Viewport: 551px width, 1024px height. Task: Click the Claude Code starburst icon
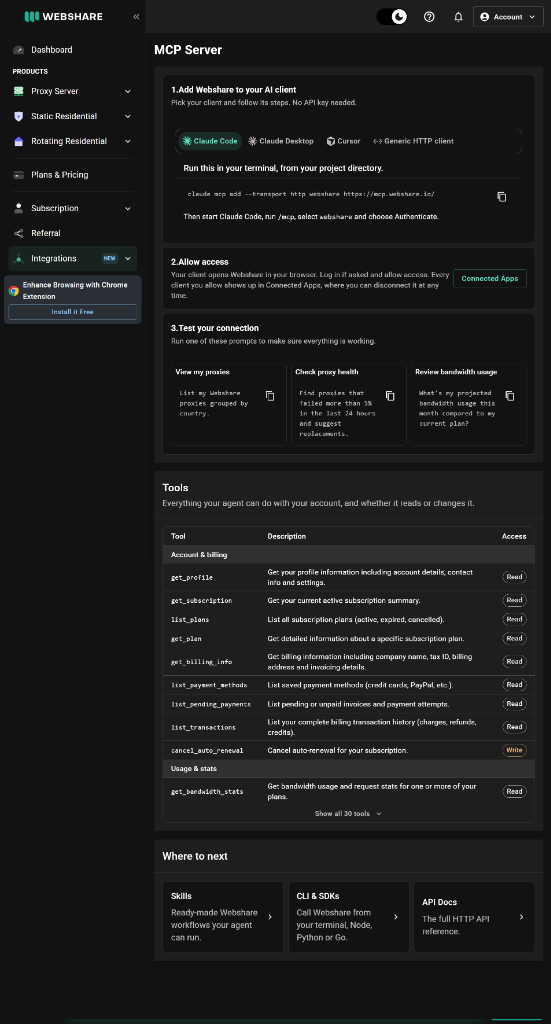tap(187, 141)
